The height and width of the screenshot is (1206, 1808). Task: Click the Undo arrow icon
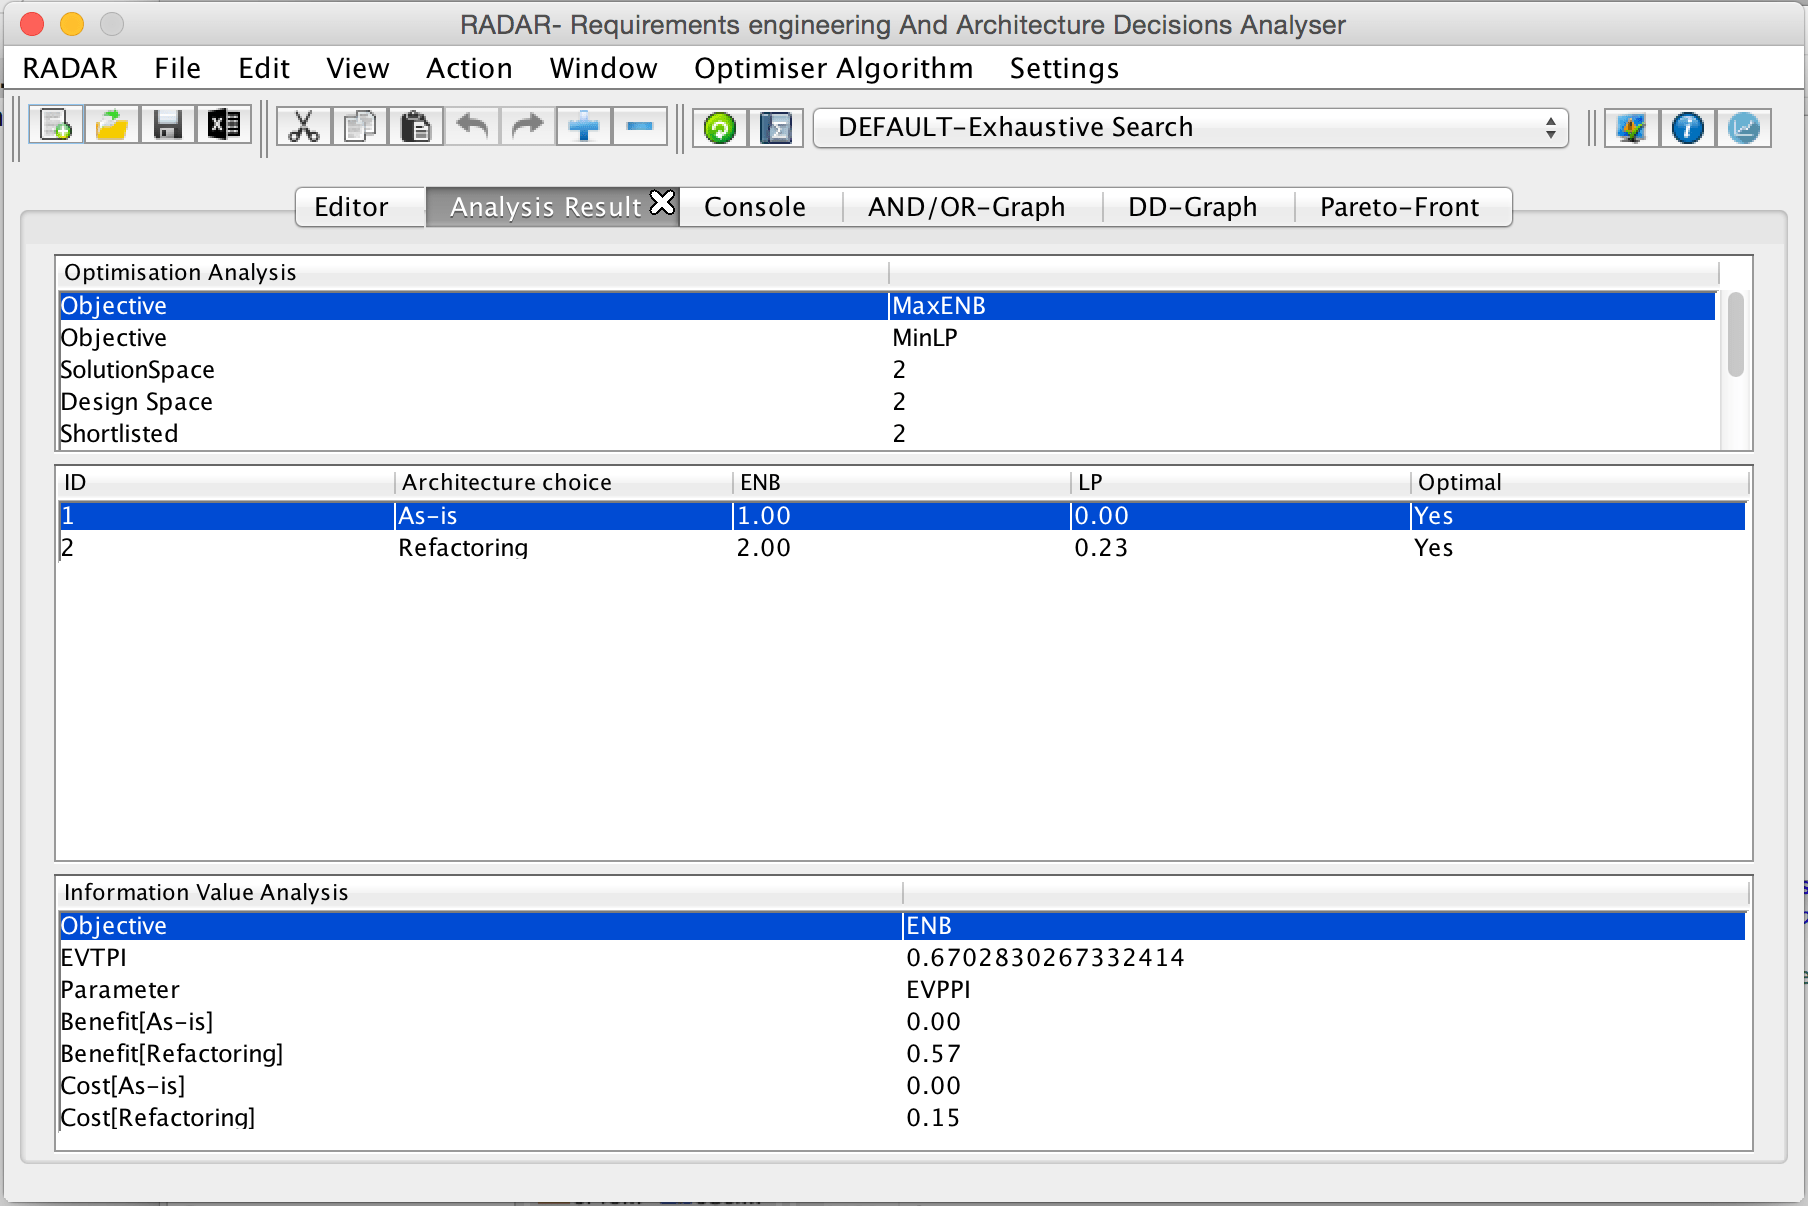(x=472, y=127)
